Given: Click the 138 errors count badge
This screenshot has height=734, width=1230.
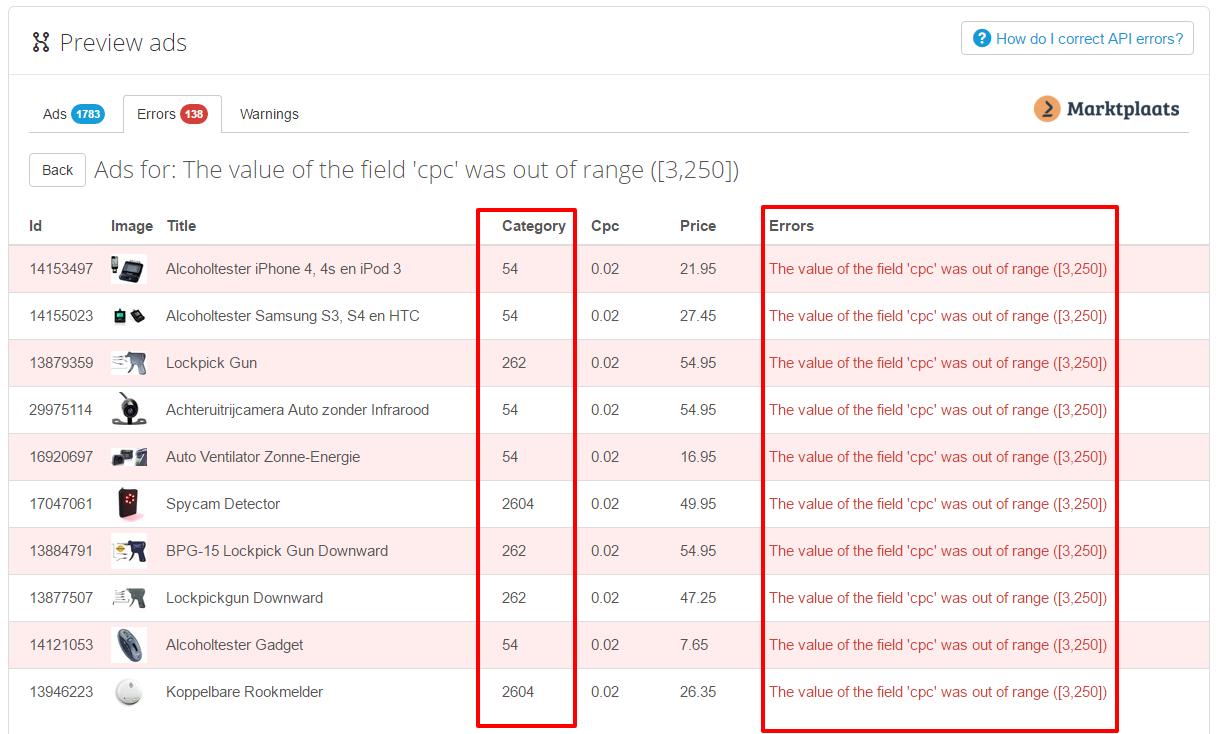Looking at the screenshot, I should 194,114.
